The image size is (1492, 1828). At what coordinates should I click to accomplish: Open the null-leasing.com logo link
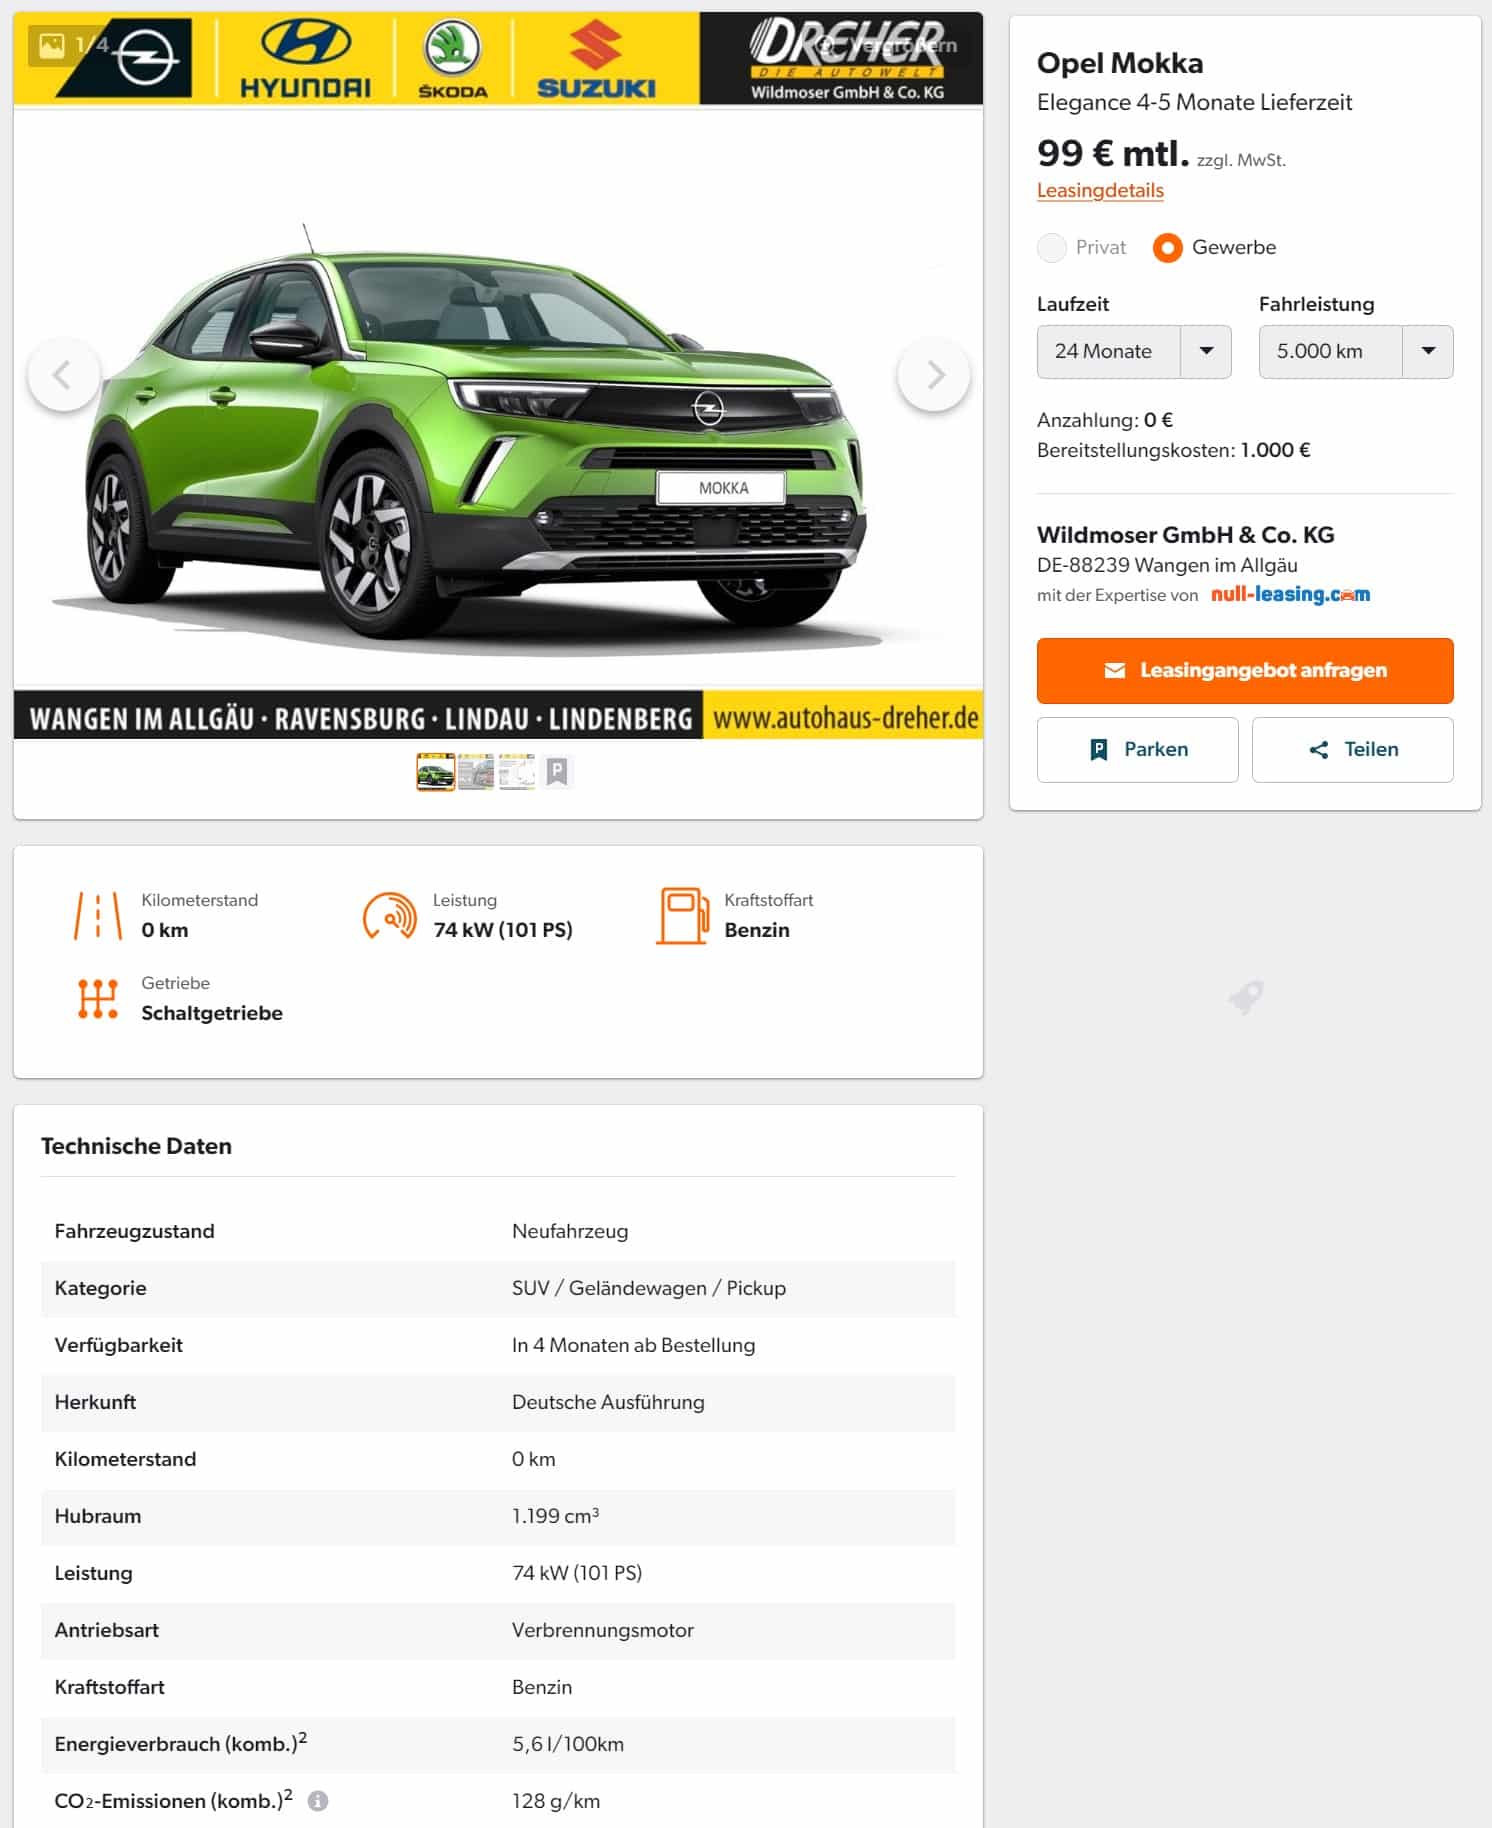[x=1290, y=595]
